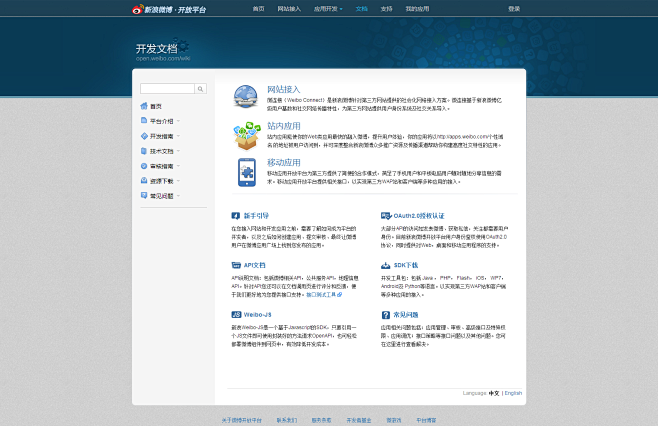Click the home icon beside 首页 in sidebar
Viewport: 658px width, 426px height.
coord(144,106)
